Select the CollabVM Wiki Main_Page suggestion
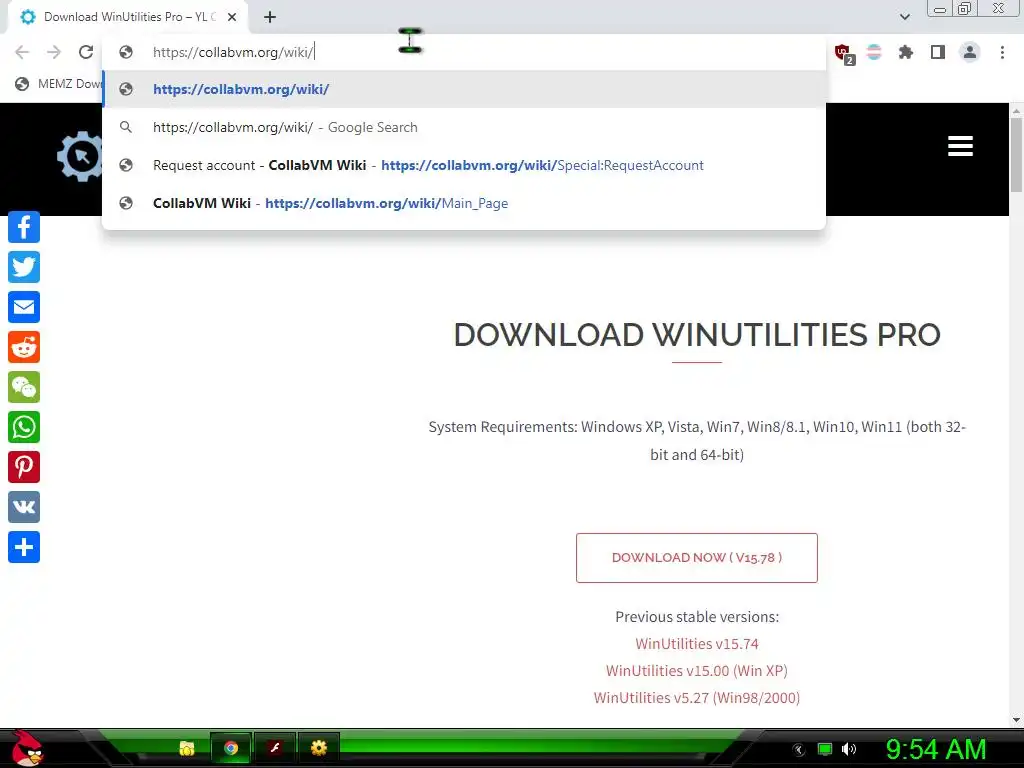The image size is (1024, 768). (464, 203)
